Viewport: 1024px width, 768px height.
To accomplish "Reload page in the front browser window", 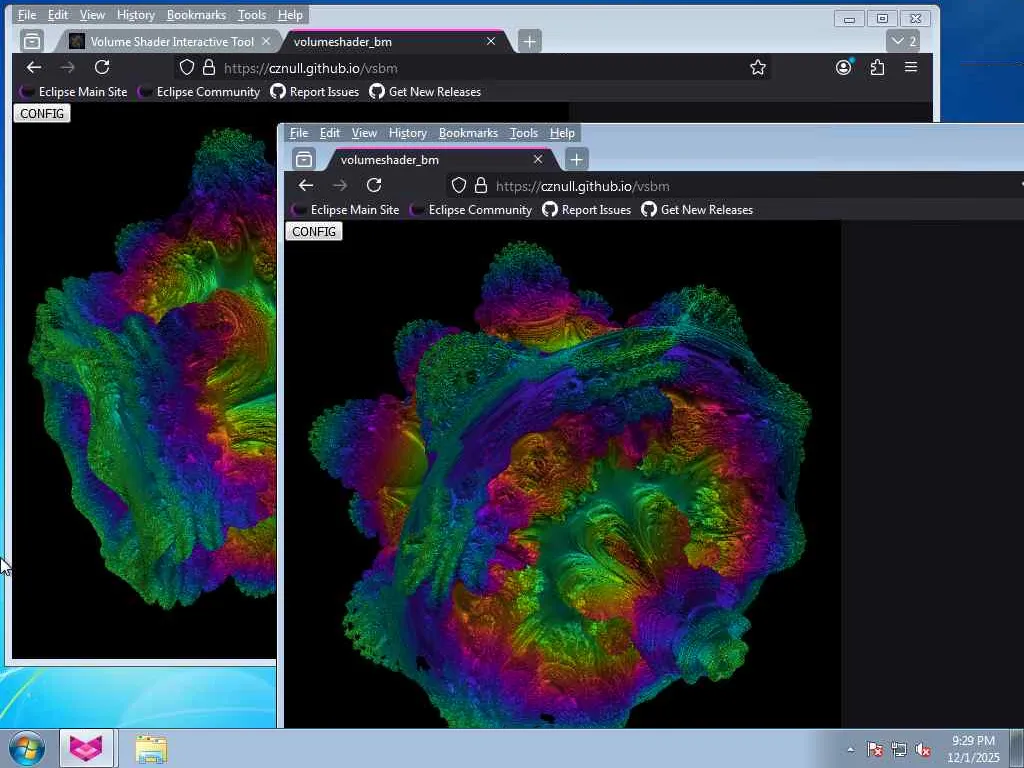I will [374, 185].
